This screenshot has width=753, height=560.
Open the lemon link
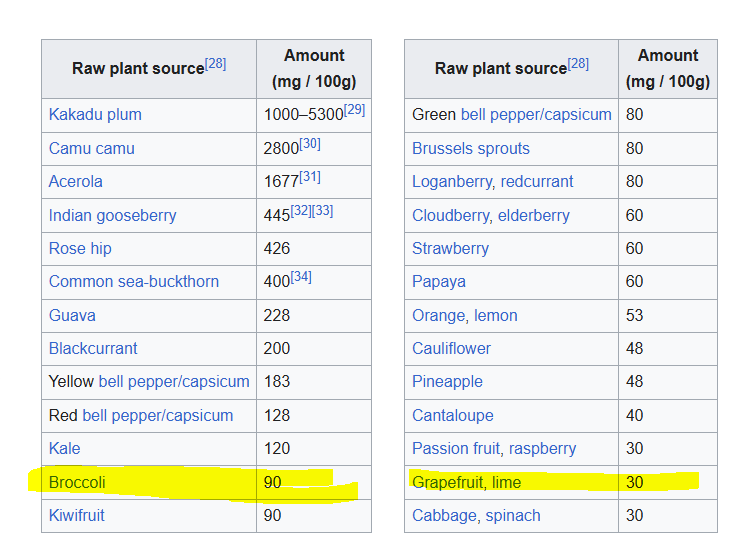[496, 316]
